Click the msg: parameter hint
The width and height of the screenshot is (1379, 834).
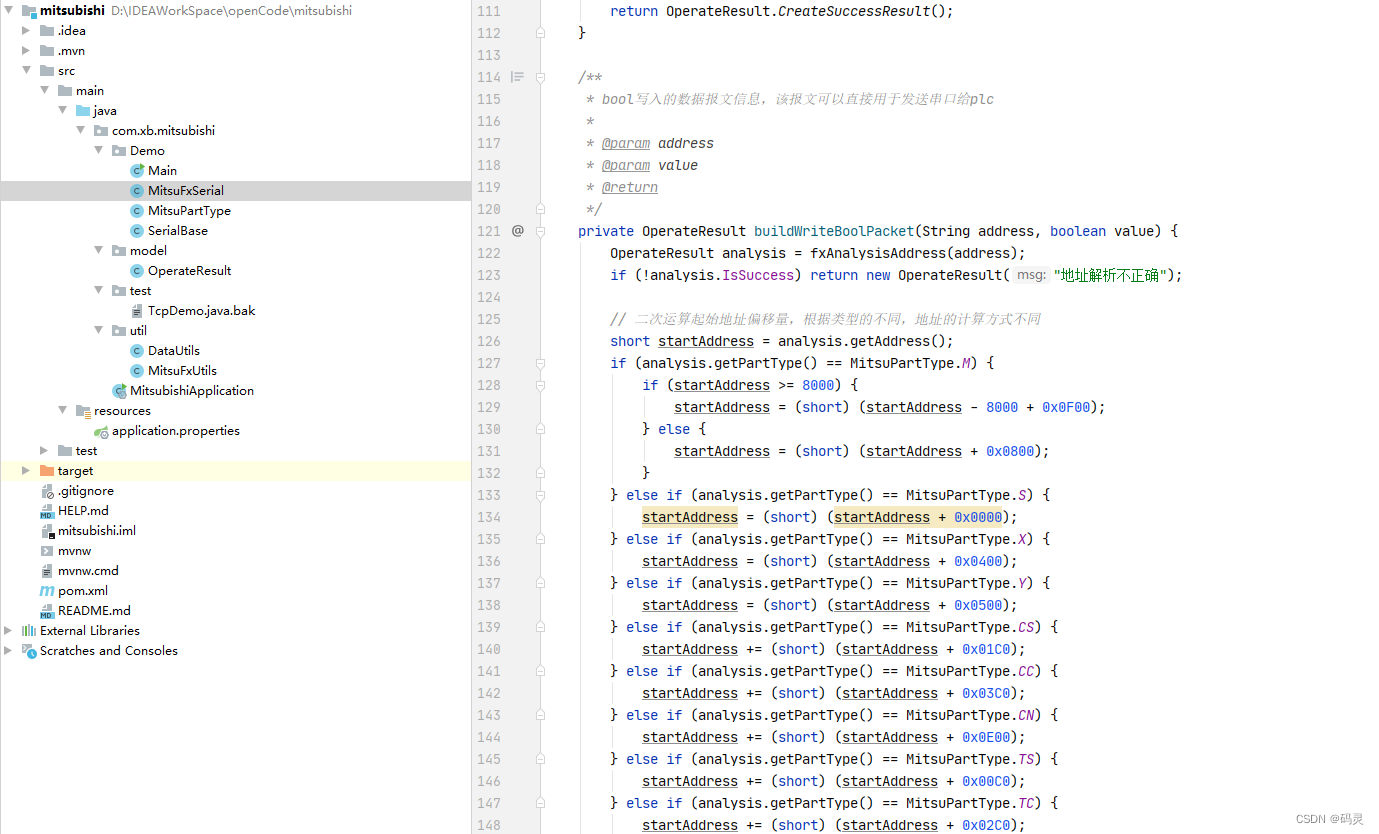tap(1031, 275)
